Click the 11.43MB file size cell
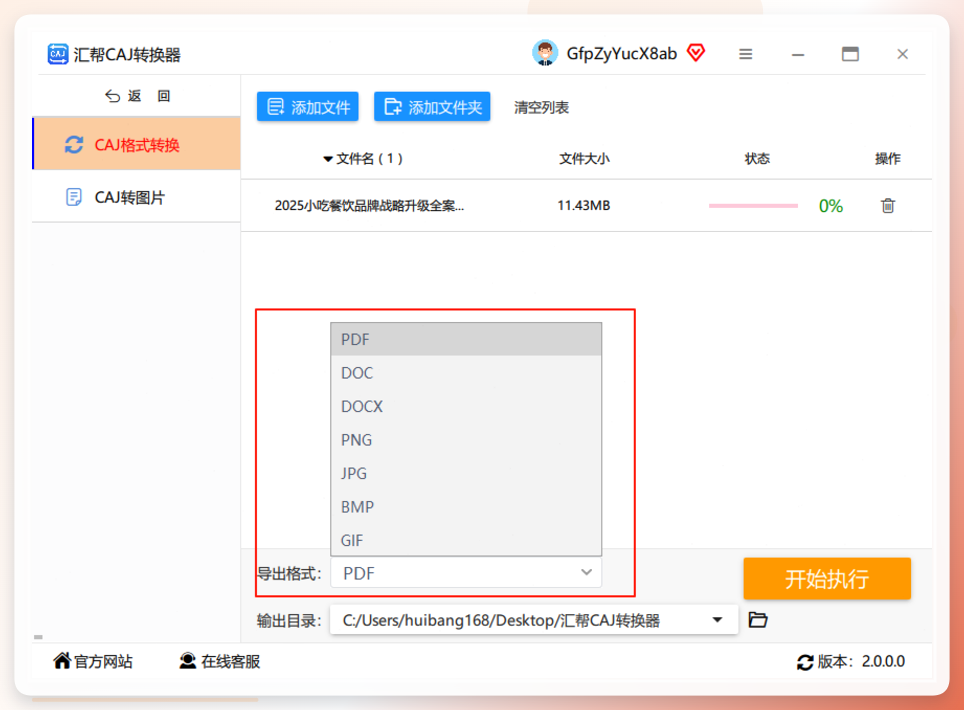The height and width of the screenshot is (710, 964). (x=583, y=205)
